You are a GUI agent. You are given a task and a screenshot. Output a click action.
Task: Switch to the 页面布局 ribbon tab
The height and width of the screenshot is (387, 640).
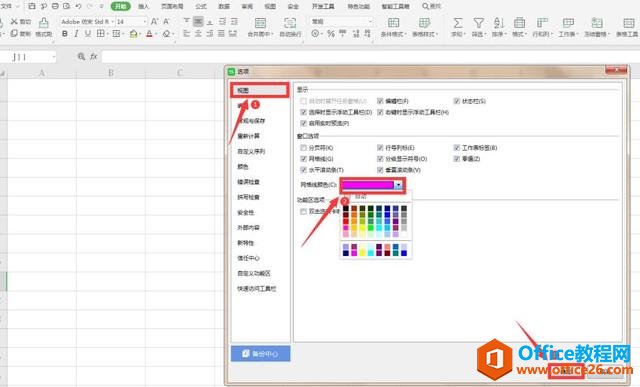tap(172, 7)
